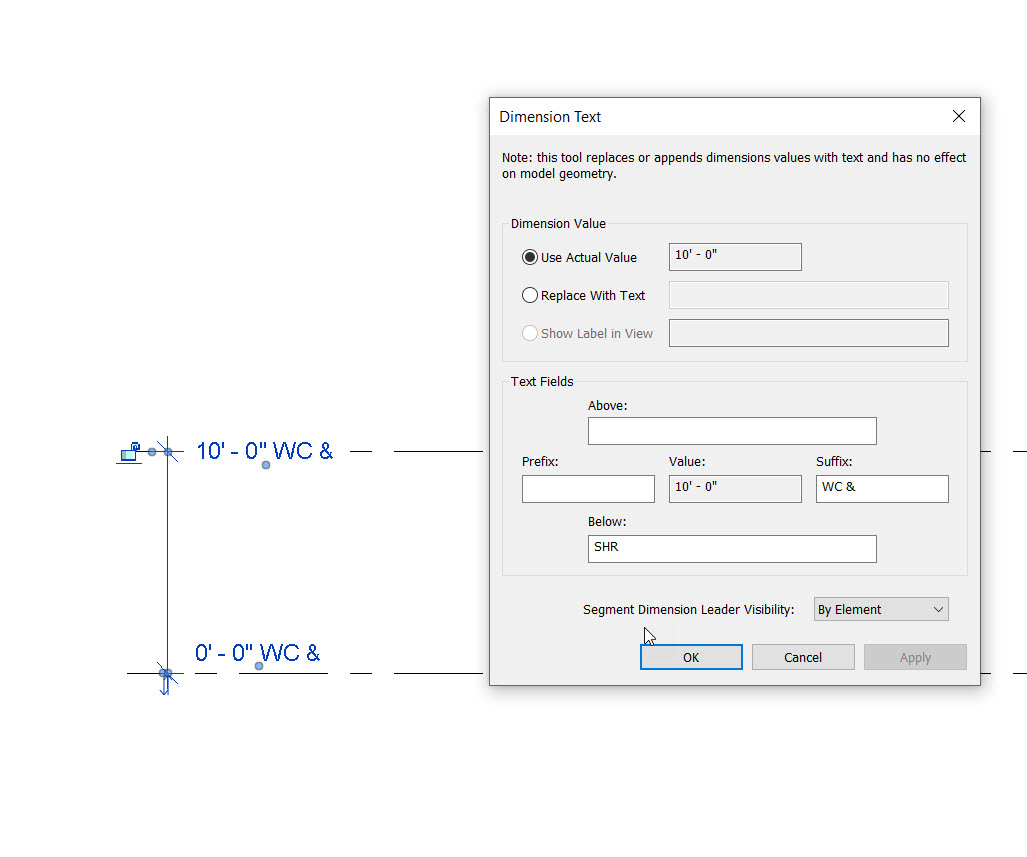Confirm changes with the OK button
1027x857 pixels.
[x=691, y=657]
